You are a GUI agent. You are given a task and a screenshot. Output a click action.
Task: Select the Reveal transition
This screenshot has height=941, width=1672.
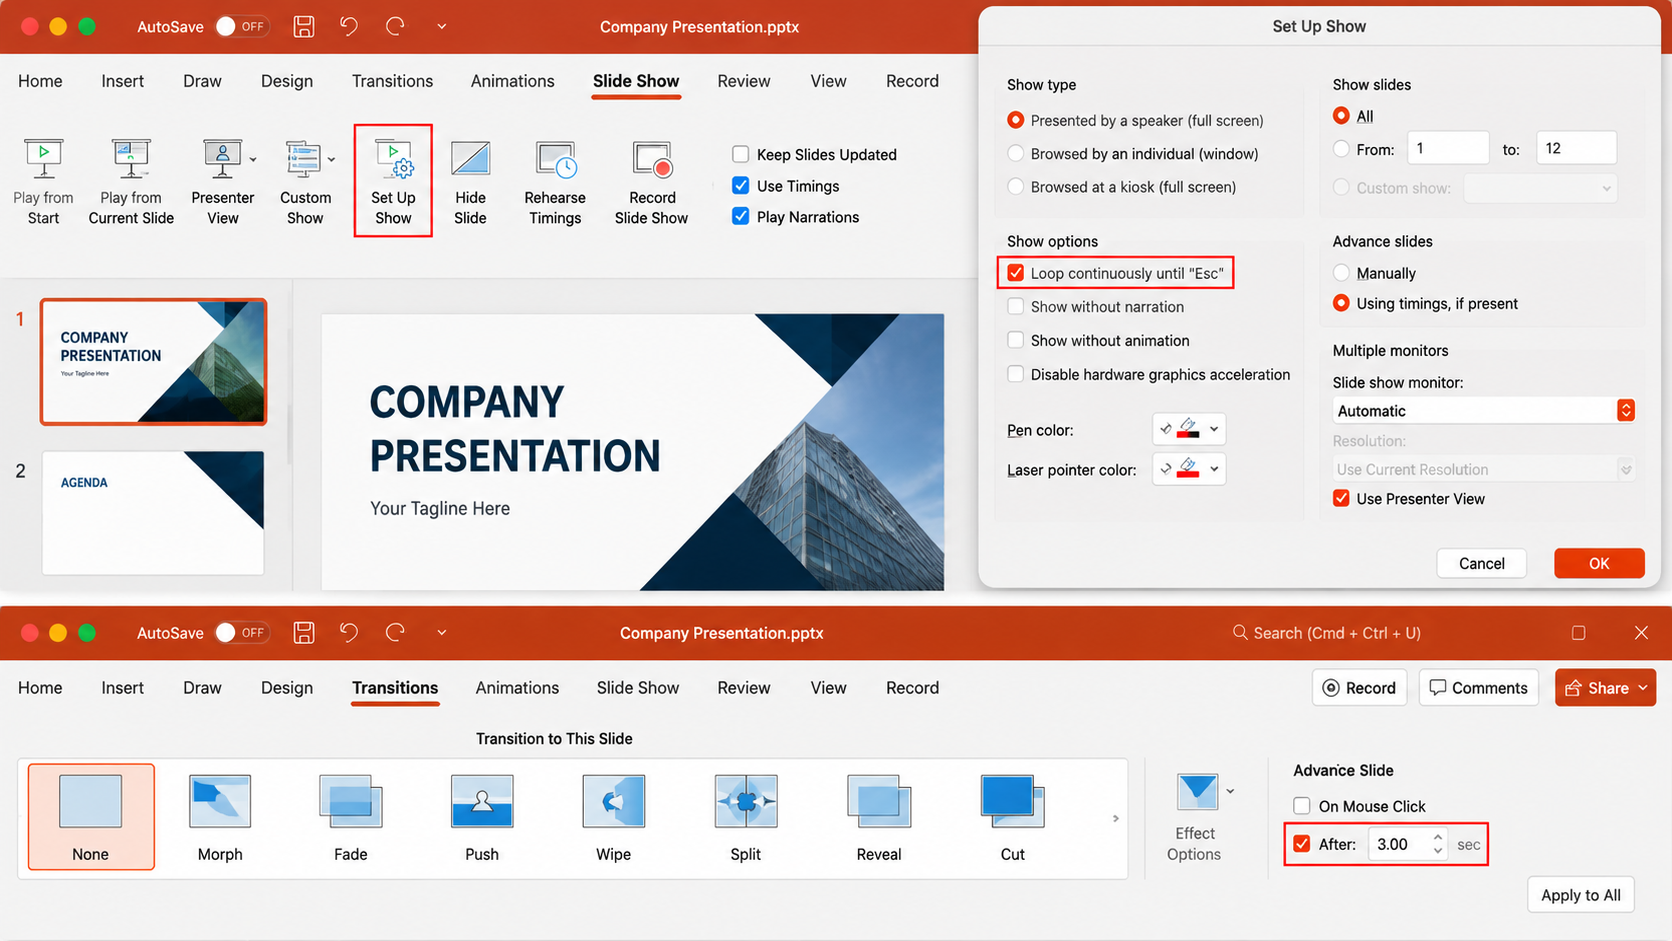879,817
